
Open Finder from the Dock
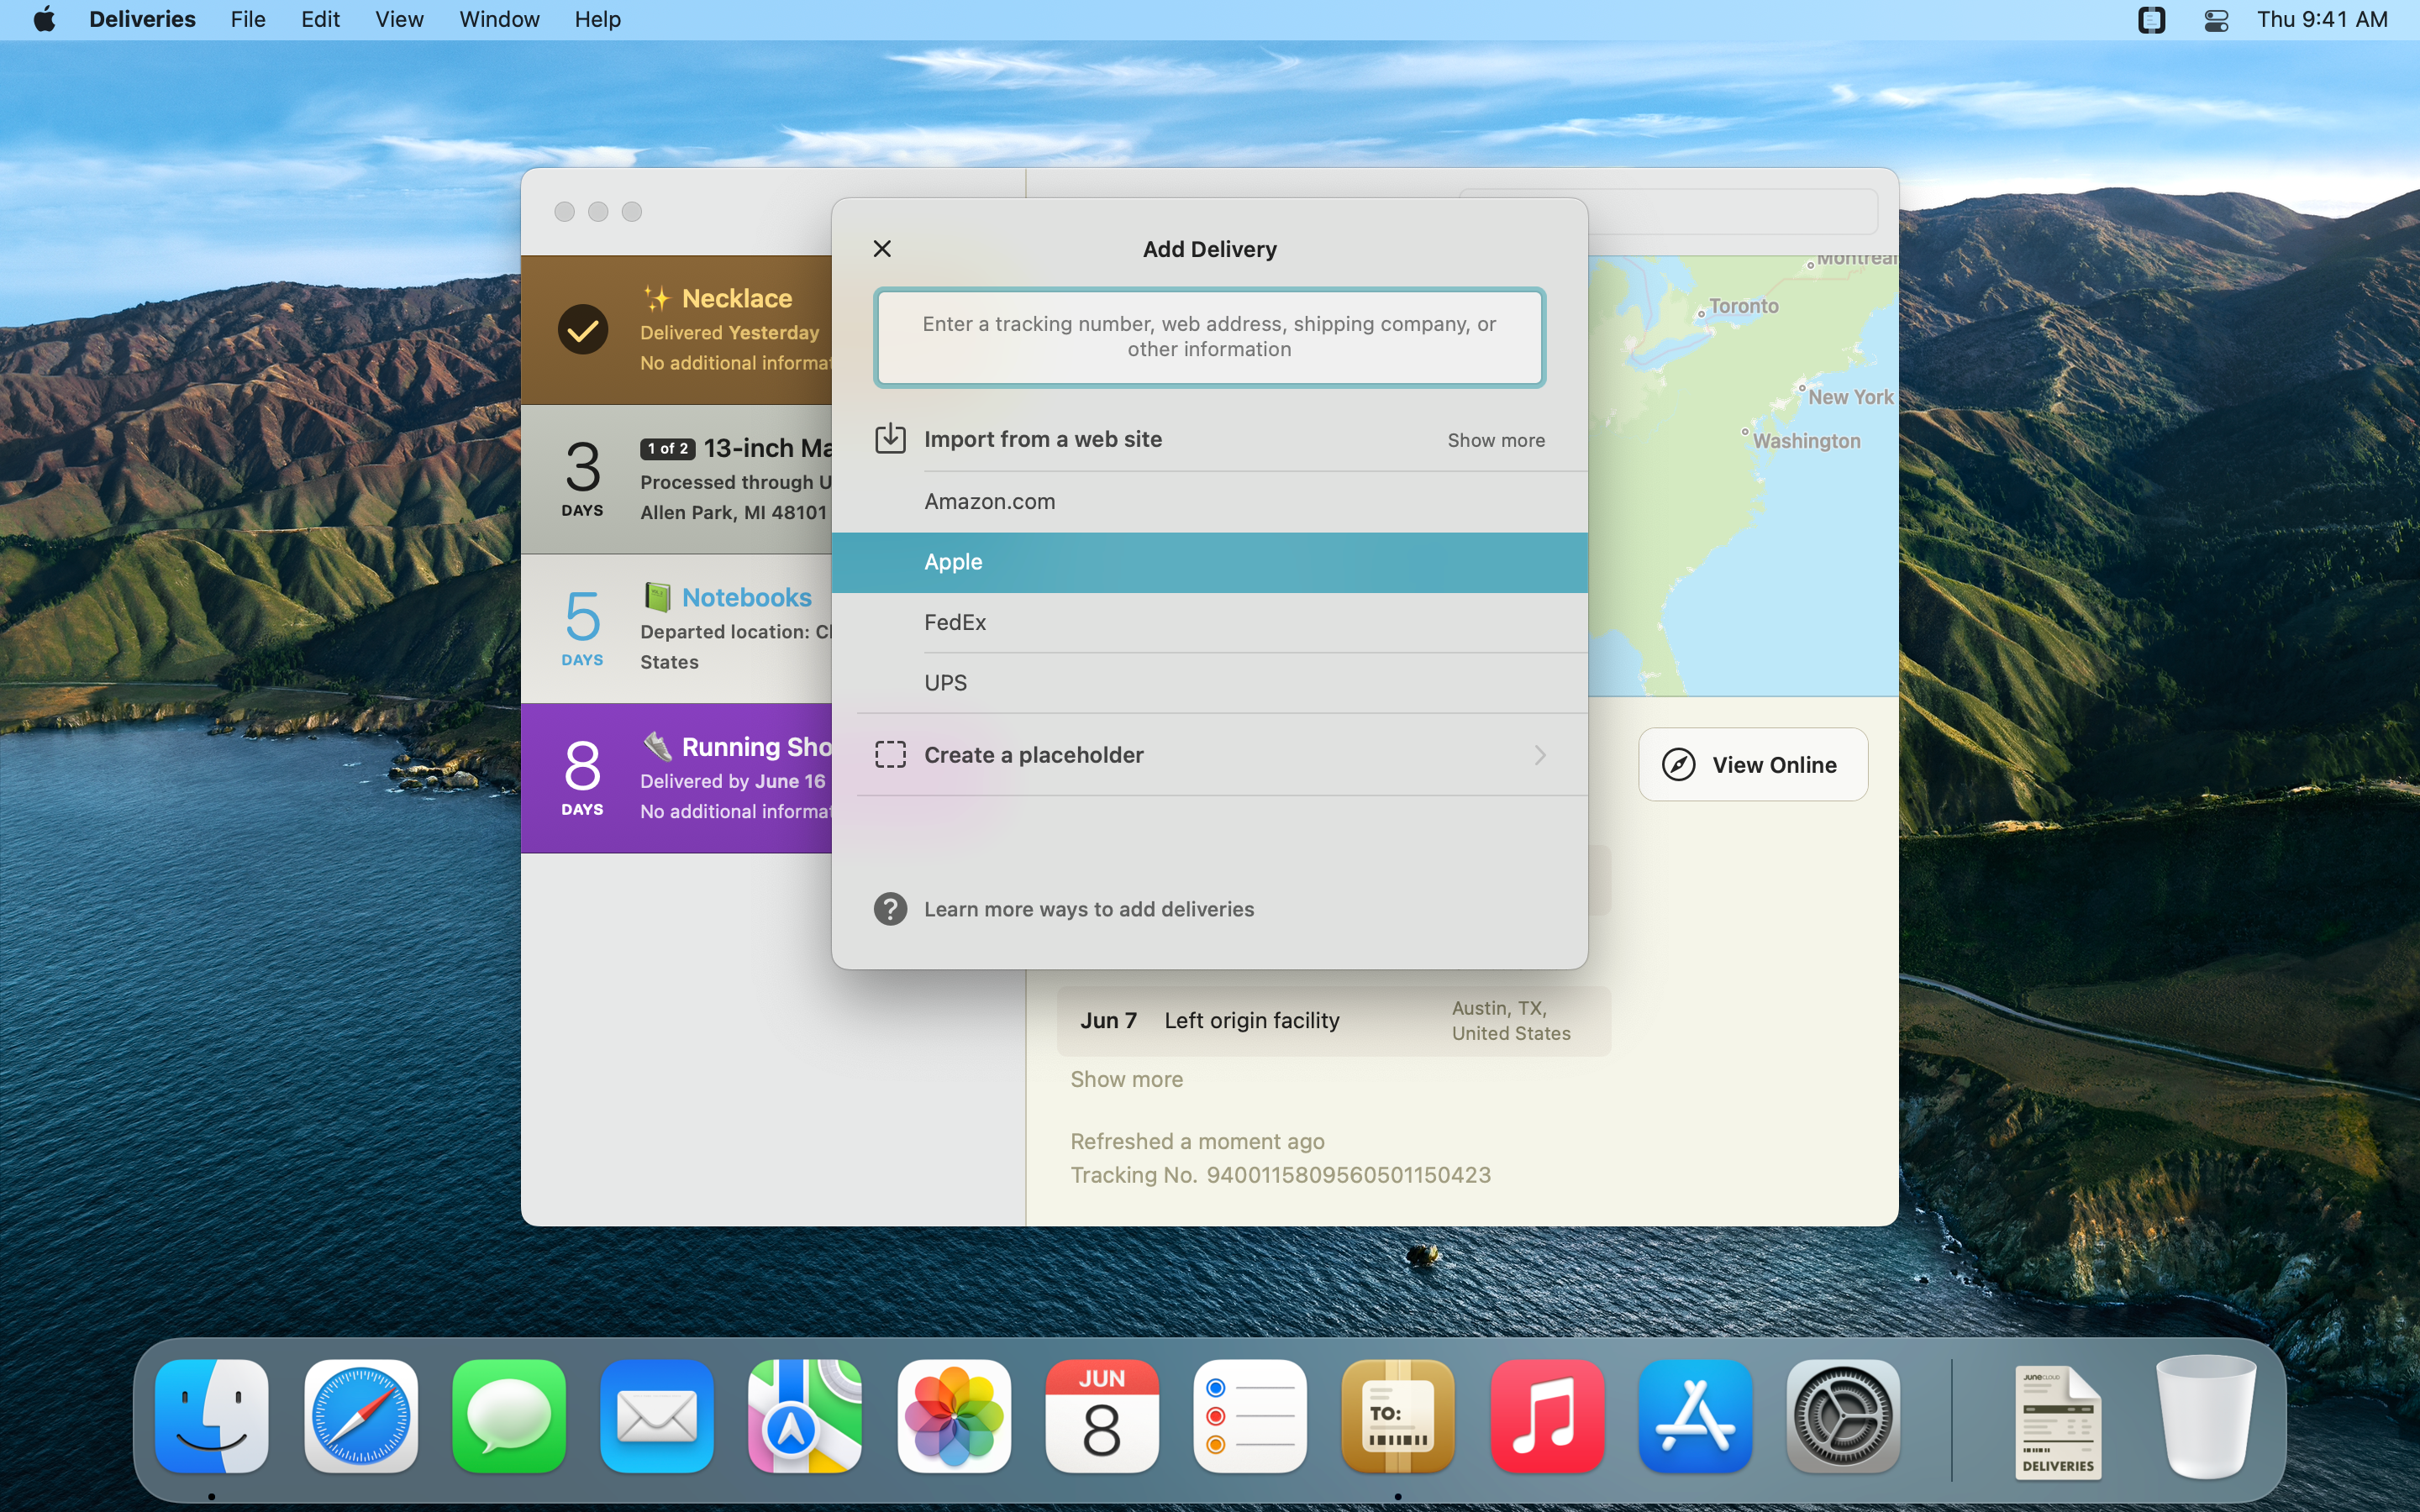point(212,1416)
